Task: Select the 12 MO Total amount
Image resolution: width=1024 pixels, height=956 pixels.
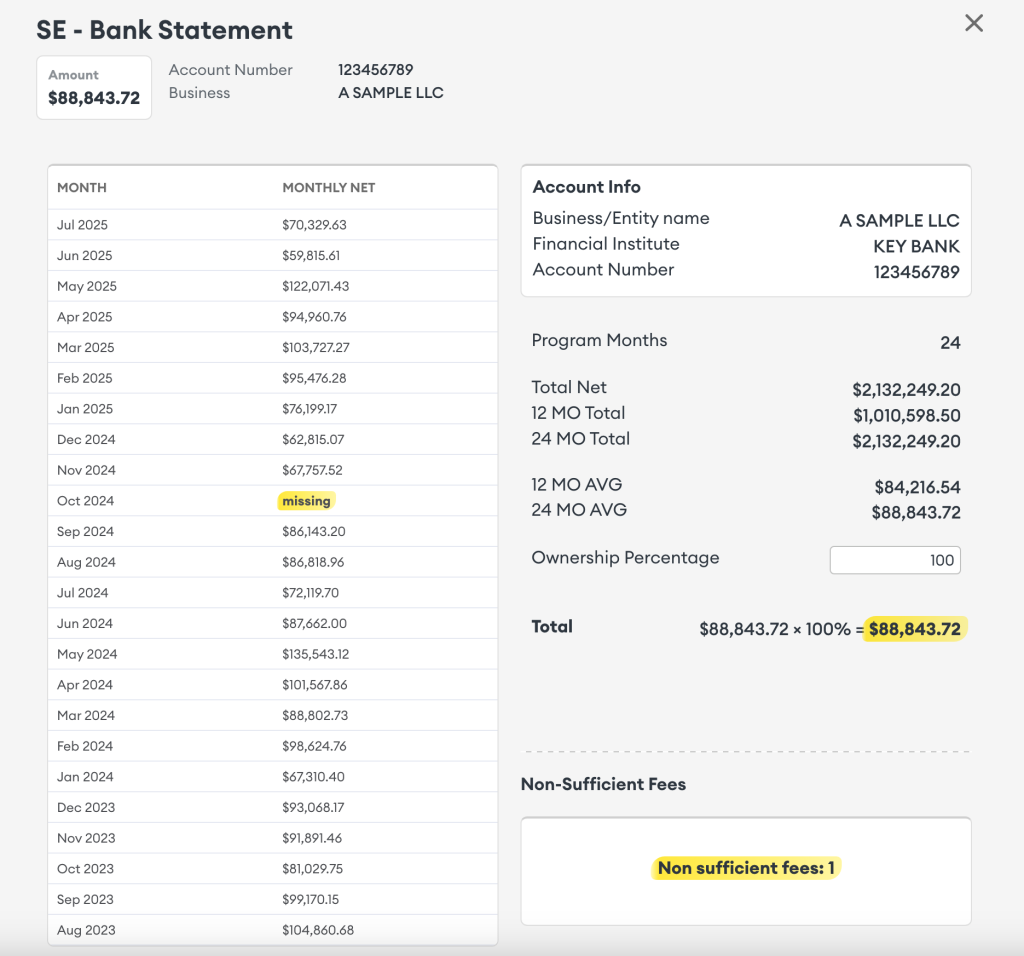Action: (906, 413)
